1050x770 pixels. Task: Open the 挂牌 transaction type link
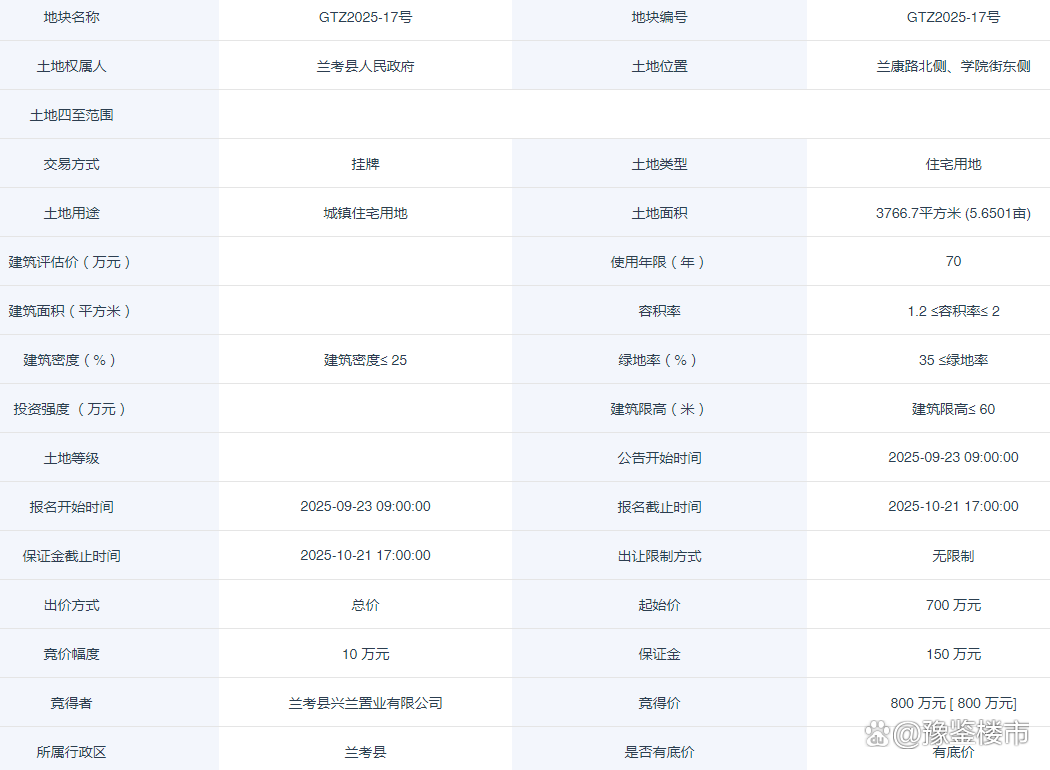pos(365,163)
